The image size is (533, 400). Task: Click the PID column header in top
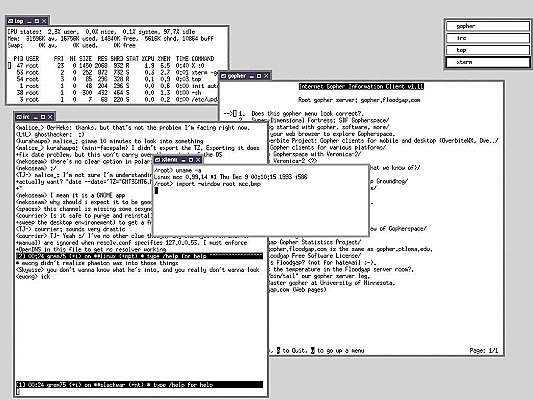18,59
